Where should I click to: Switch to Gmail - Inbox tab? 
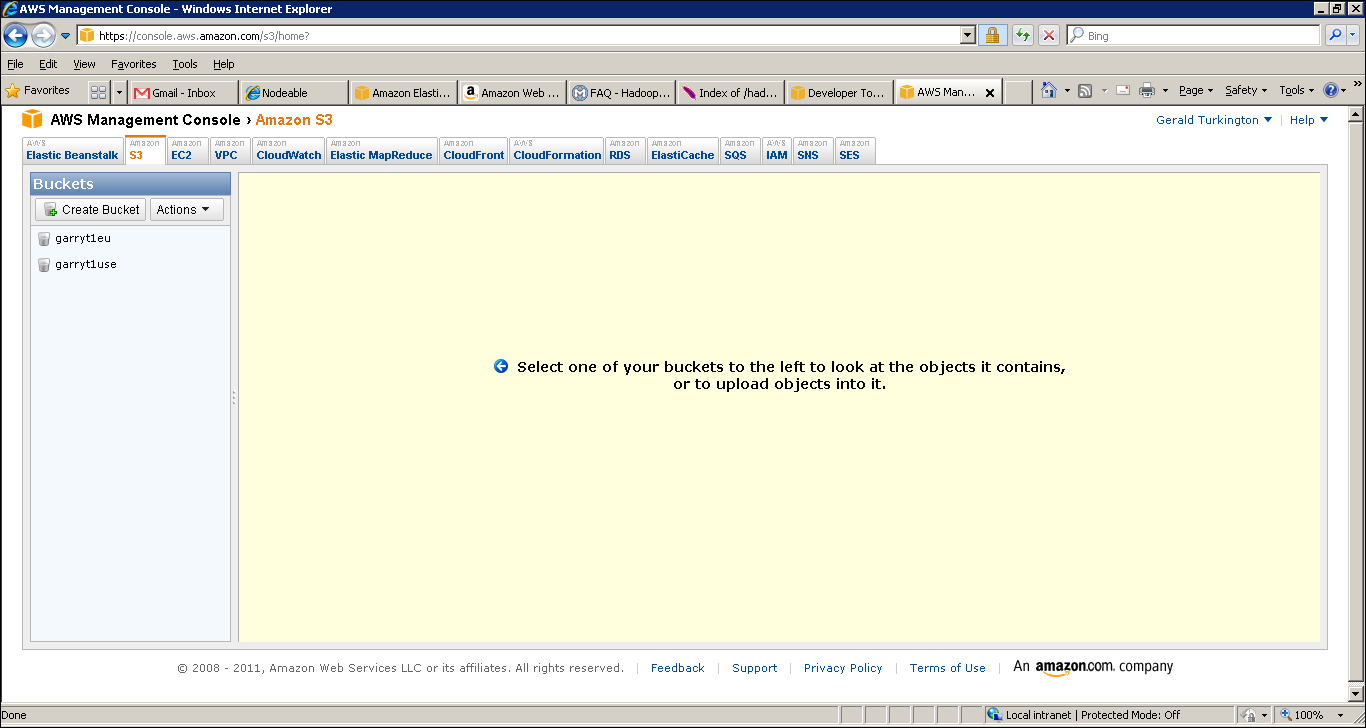tap(183, 93)
